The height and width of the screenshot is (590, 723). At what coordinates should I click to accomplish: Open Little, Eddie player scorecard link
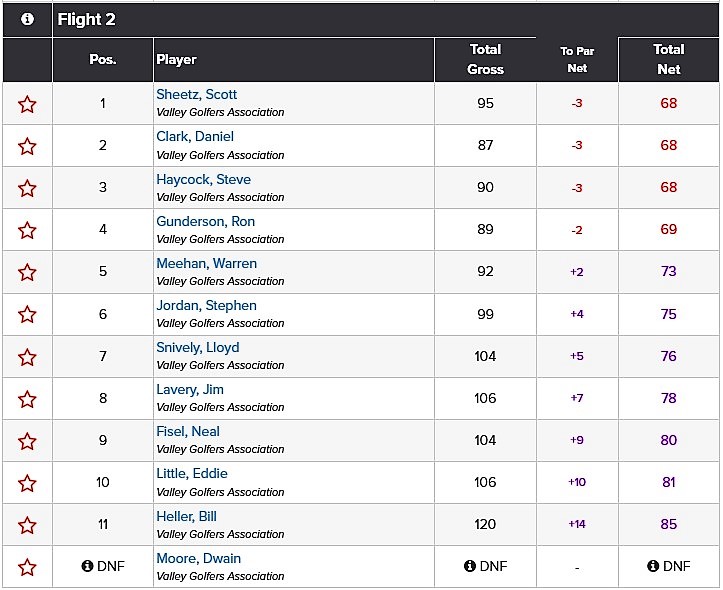tap(192, 473)
